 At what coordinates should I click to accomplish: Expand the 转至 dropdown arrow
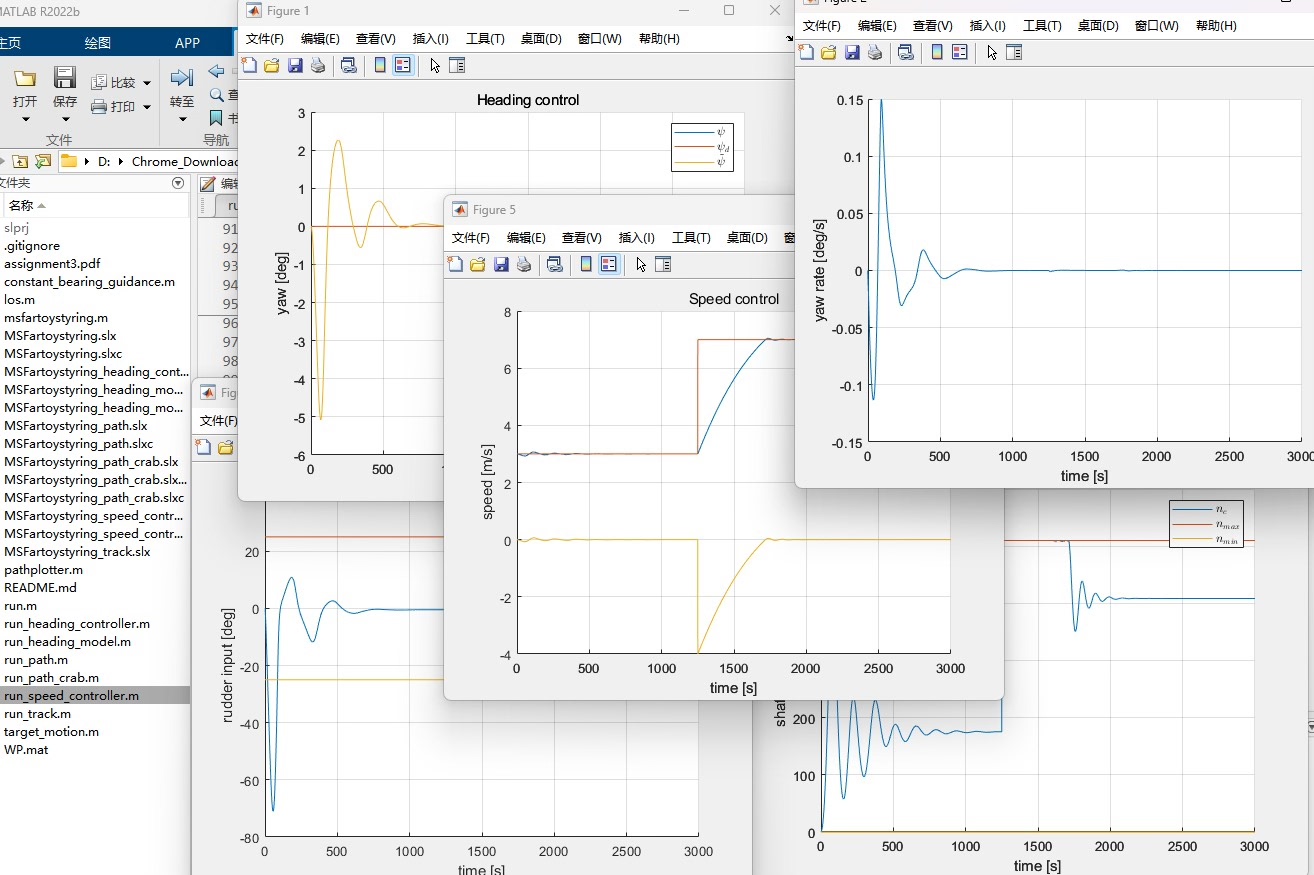pos(182,119)
